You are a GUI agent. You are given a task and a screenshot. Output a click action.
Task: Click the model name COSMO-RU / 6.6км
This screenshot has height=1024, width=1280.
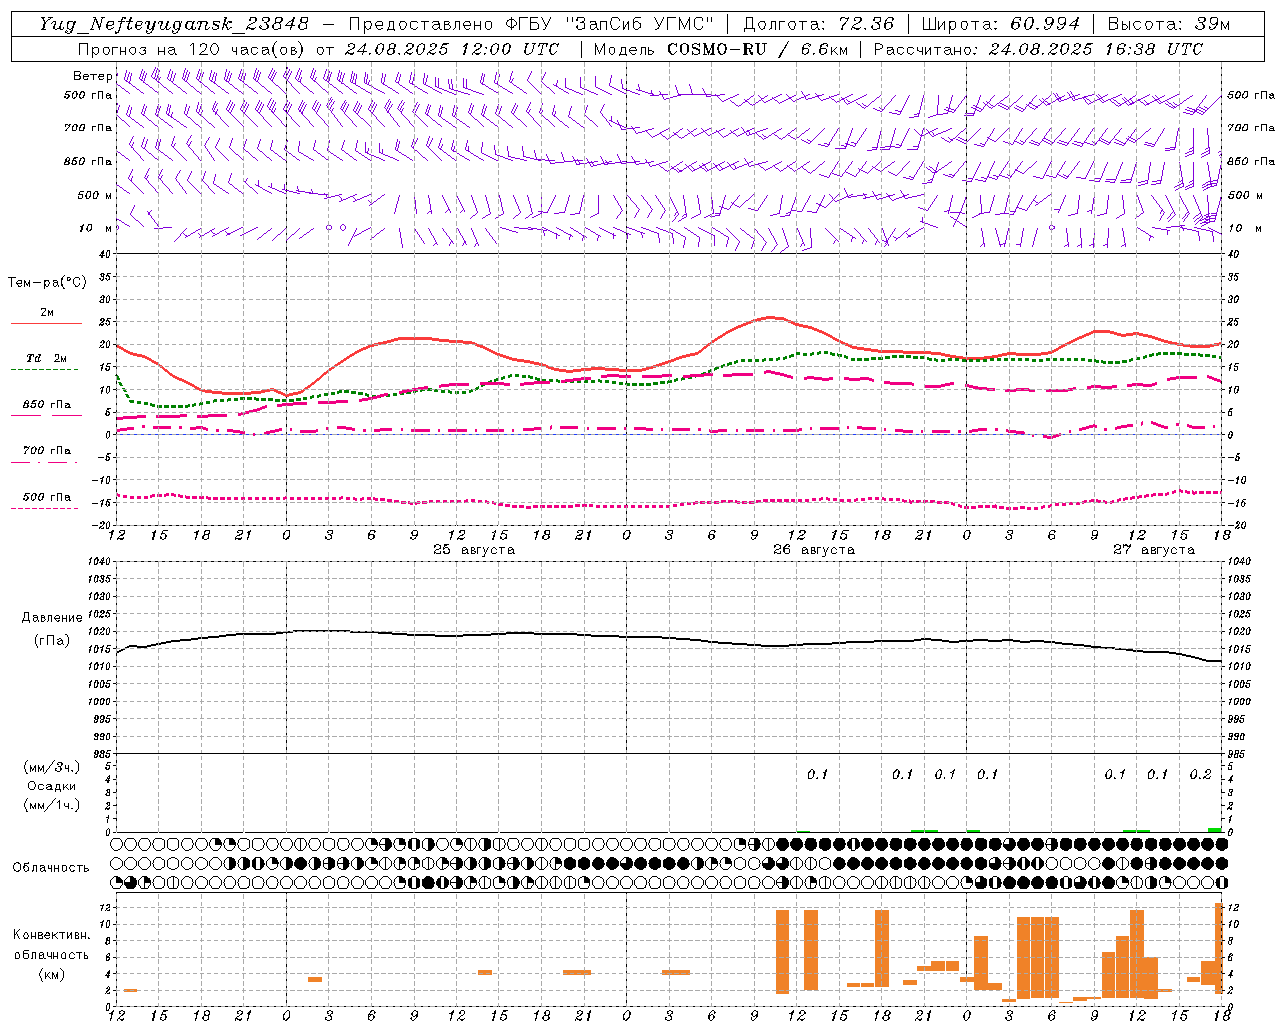(757, 49)
